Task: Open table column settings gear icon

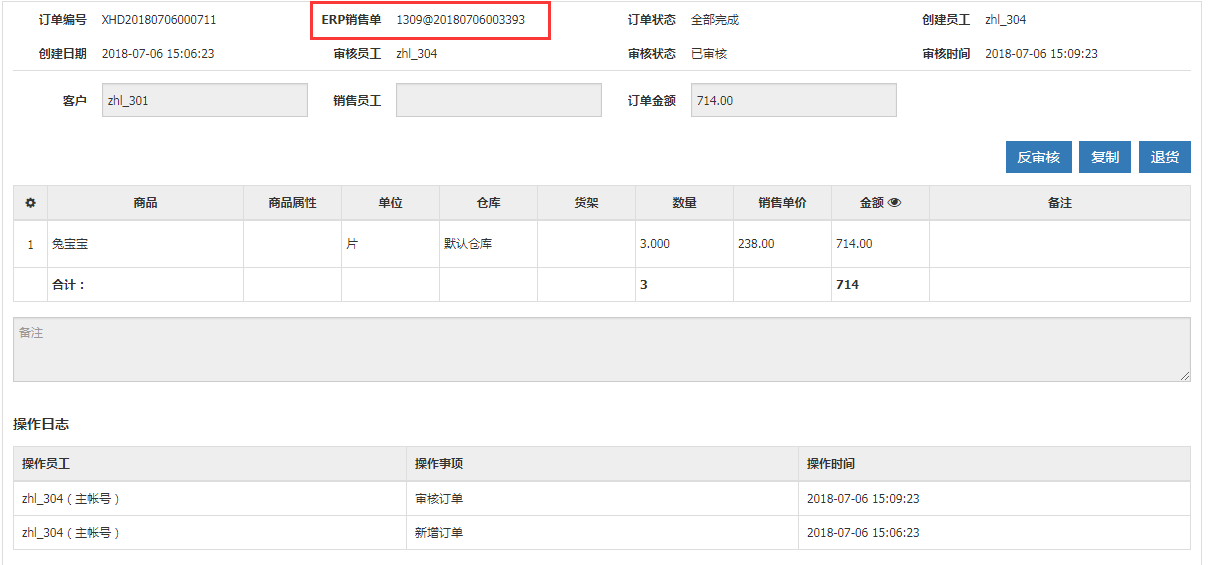Action: click(x=30, y=203)
